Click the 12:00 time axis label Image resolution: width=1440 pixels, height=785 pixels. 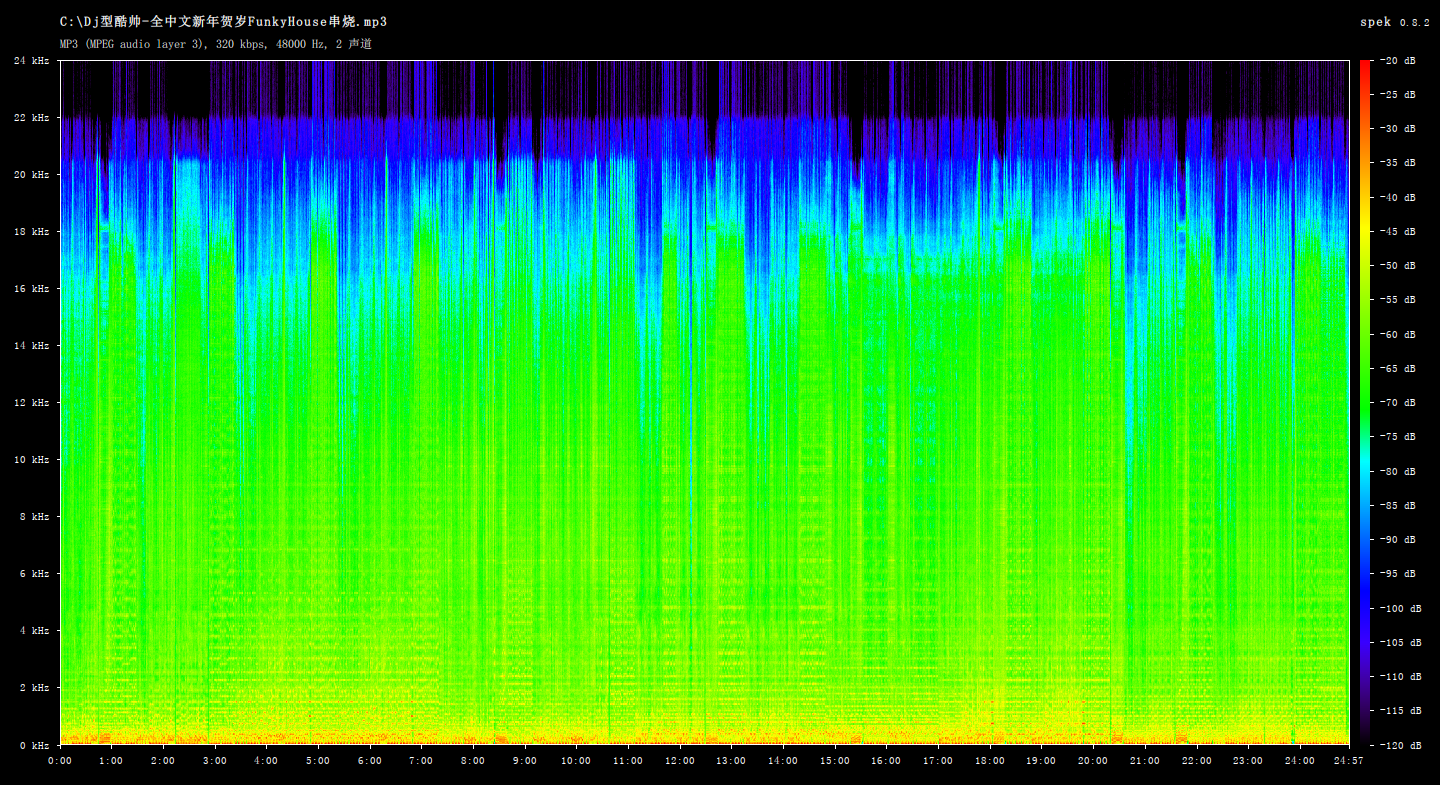tap(680, 761)
